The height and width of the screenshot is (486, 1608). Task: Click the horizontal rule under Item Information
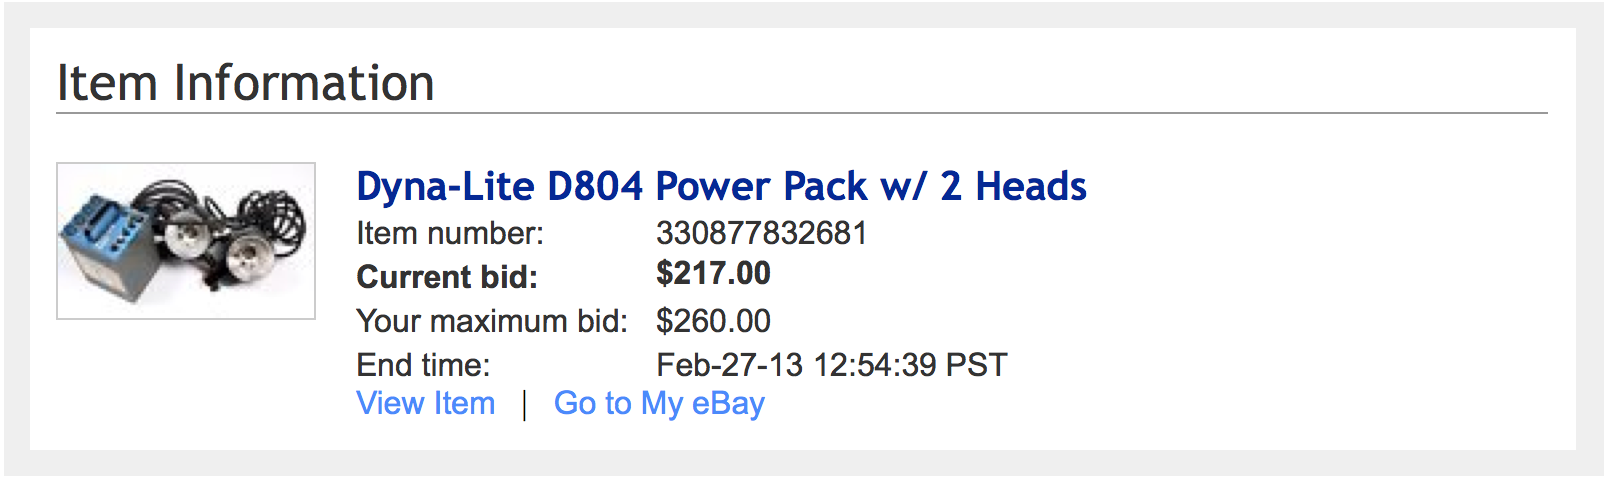(x=801, y=113)
